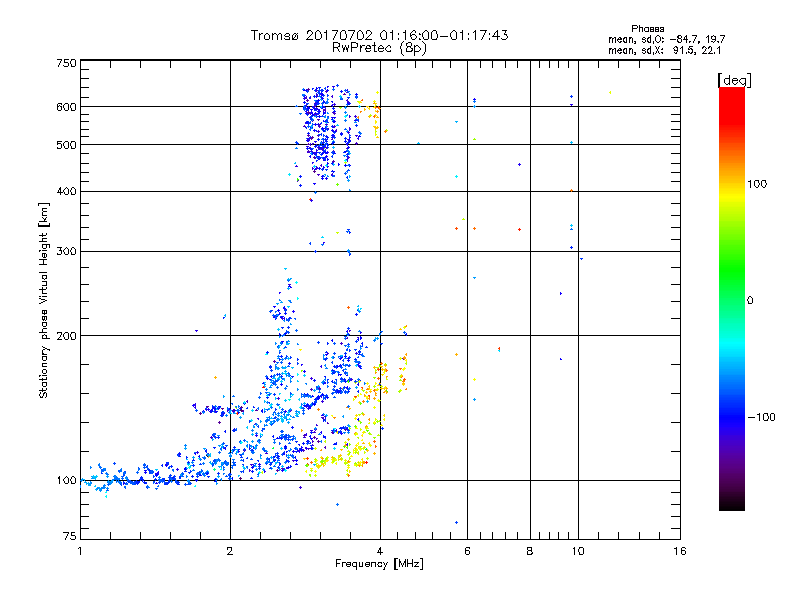Click the rainbow phase colorbar
800x600 pixels.
click(732, 298)
